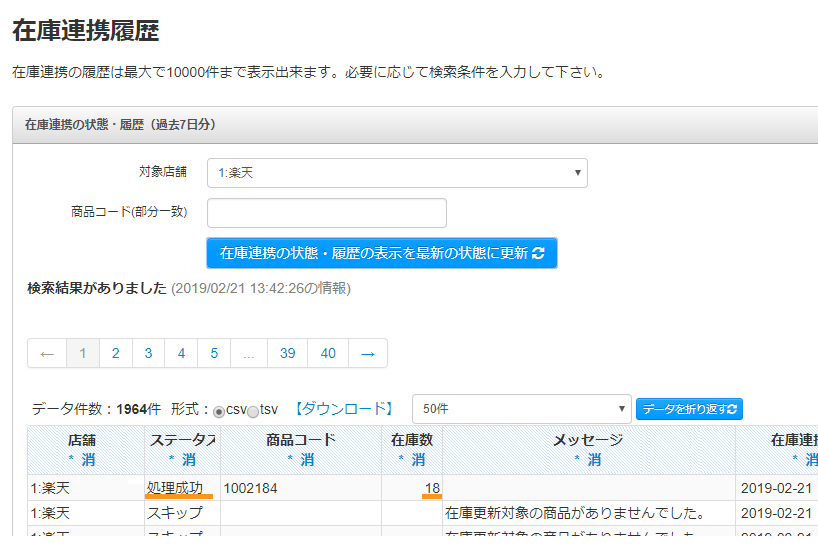Viewport: 818px width, 558px height.
Task: Select the csv format radio button
Action: coord(219,412)
